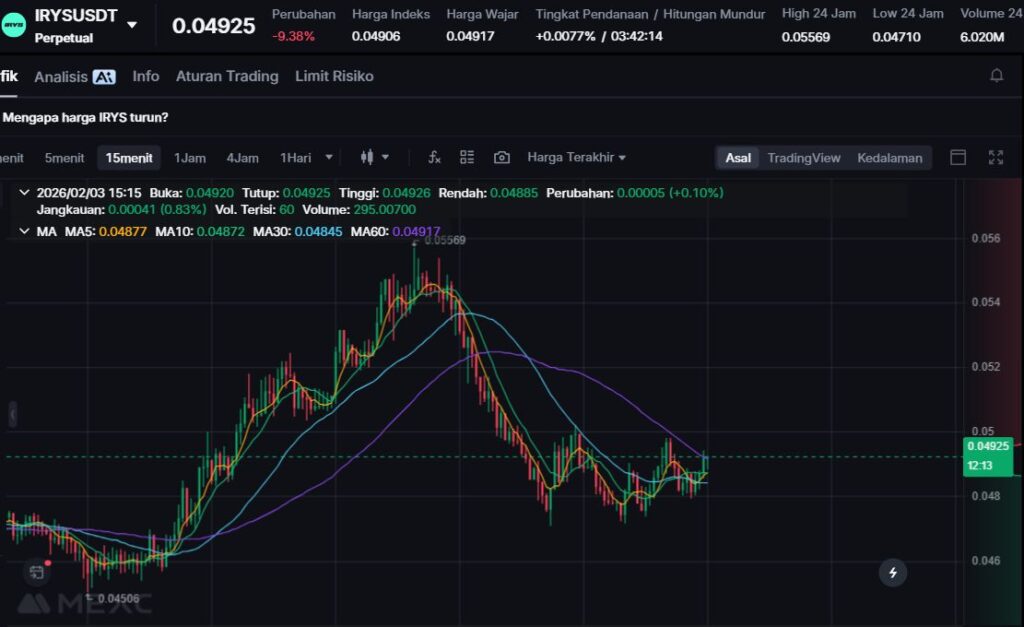
Task: Switch chart mode to TradingView
Action: (x=803, y=158)
